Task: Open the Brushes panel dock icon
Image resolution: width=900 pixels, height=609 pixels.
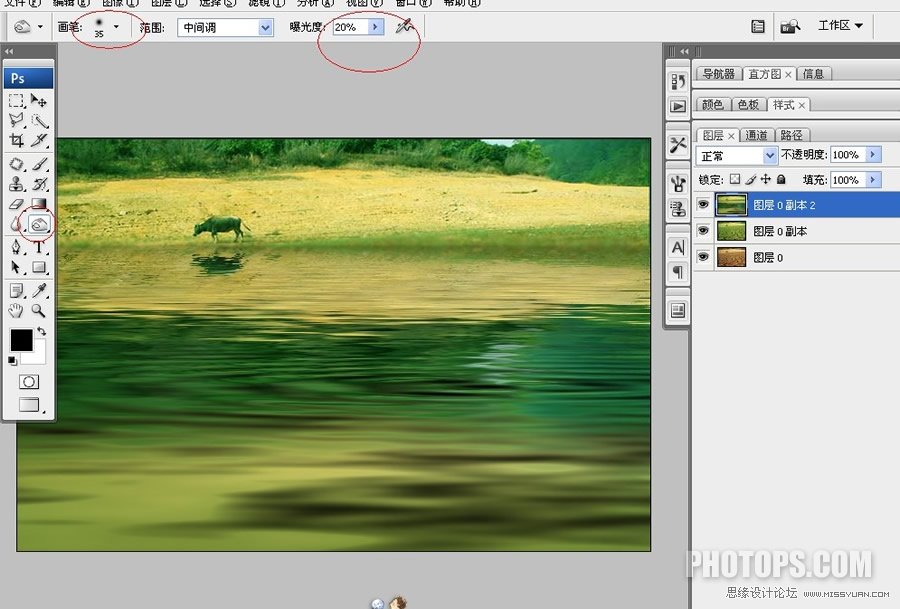Action: point(678,184)
